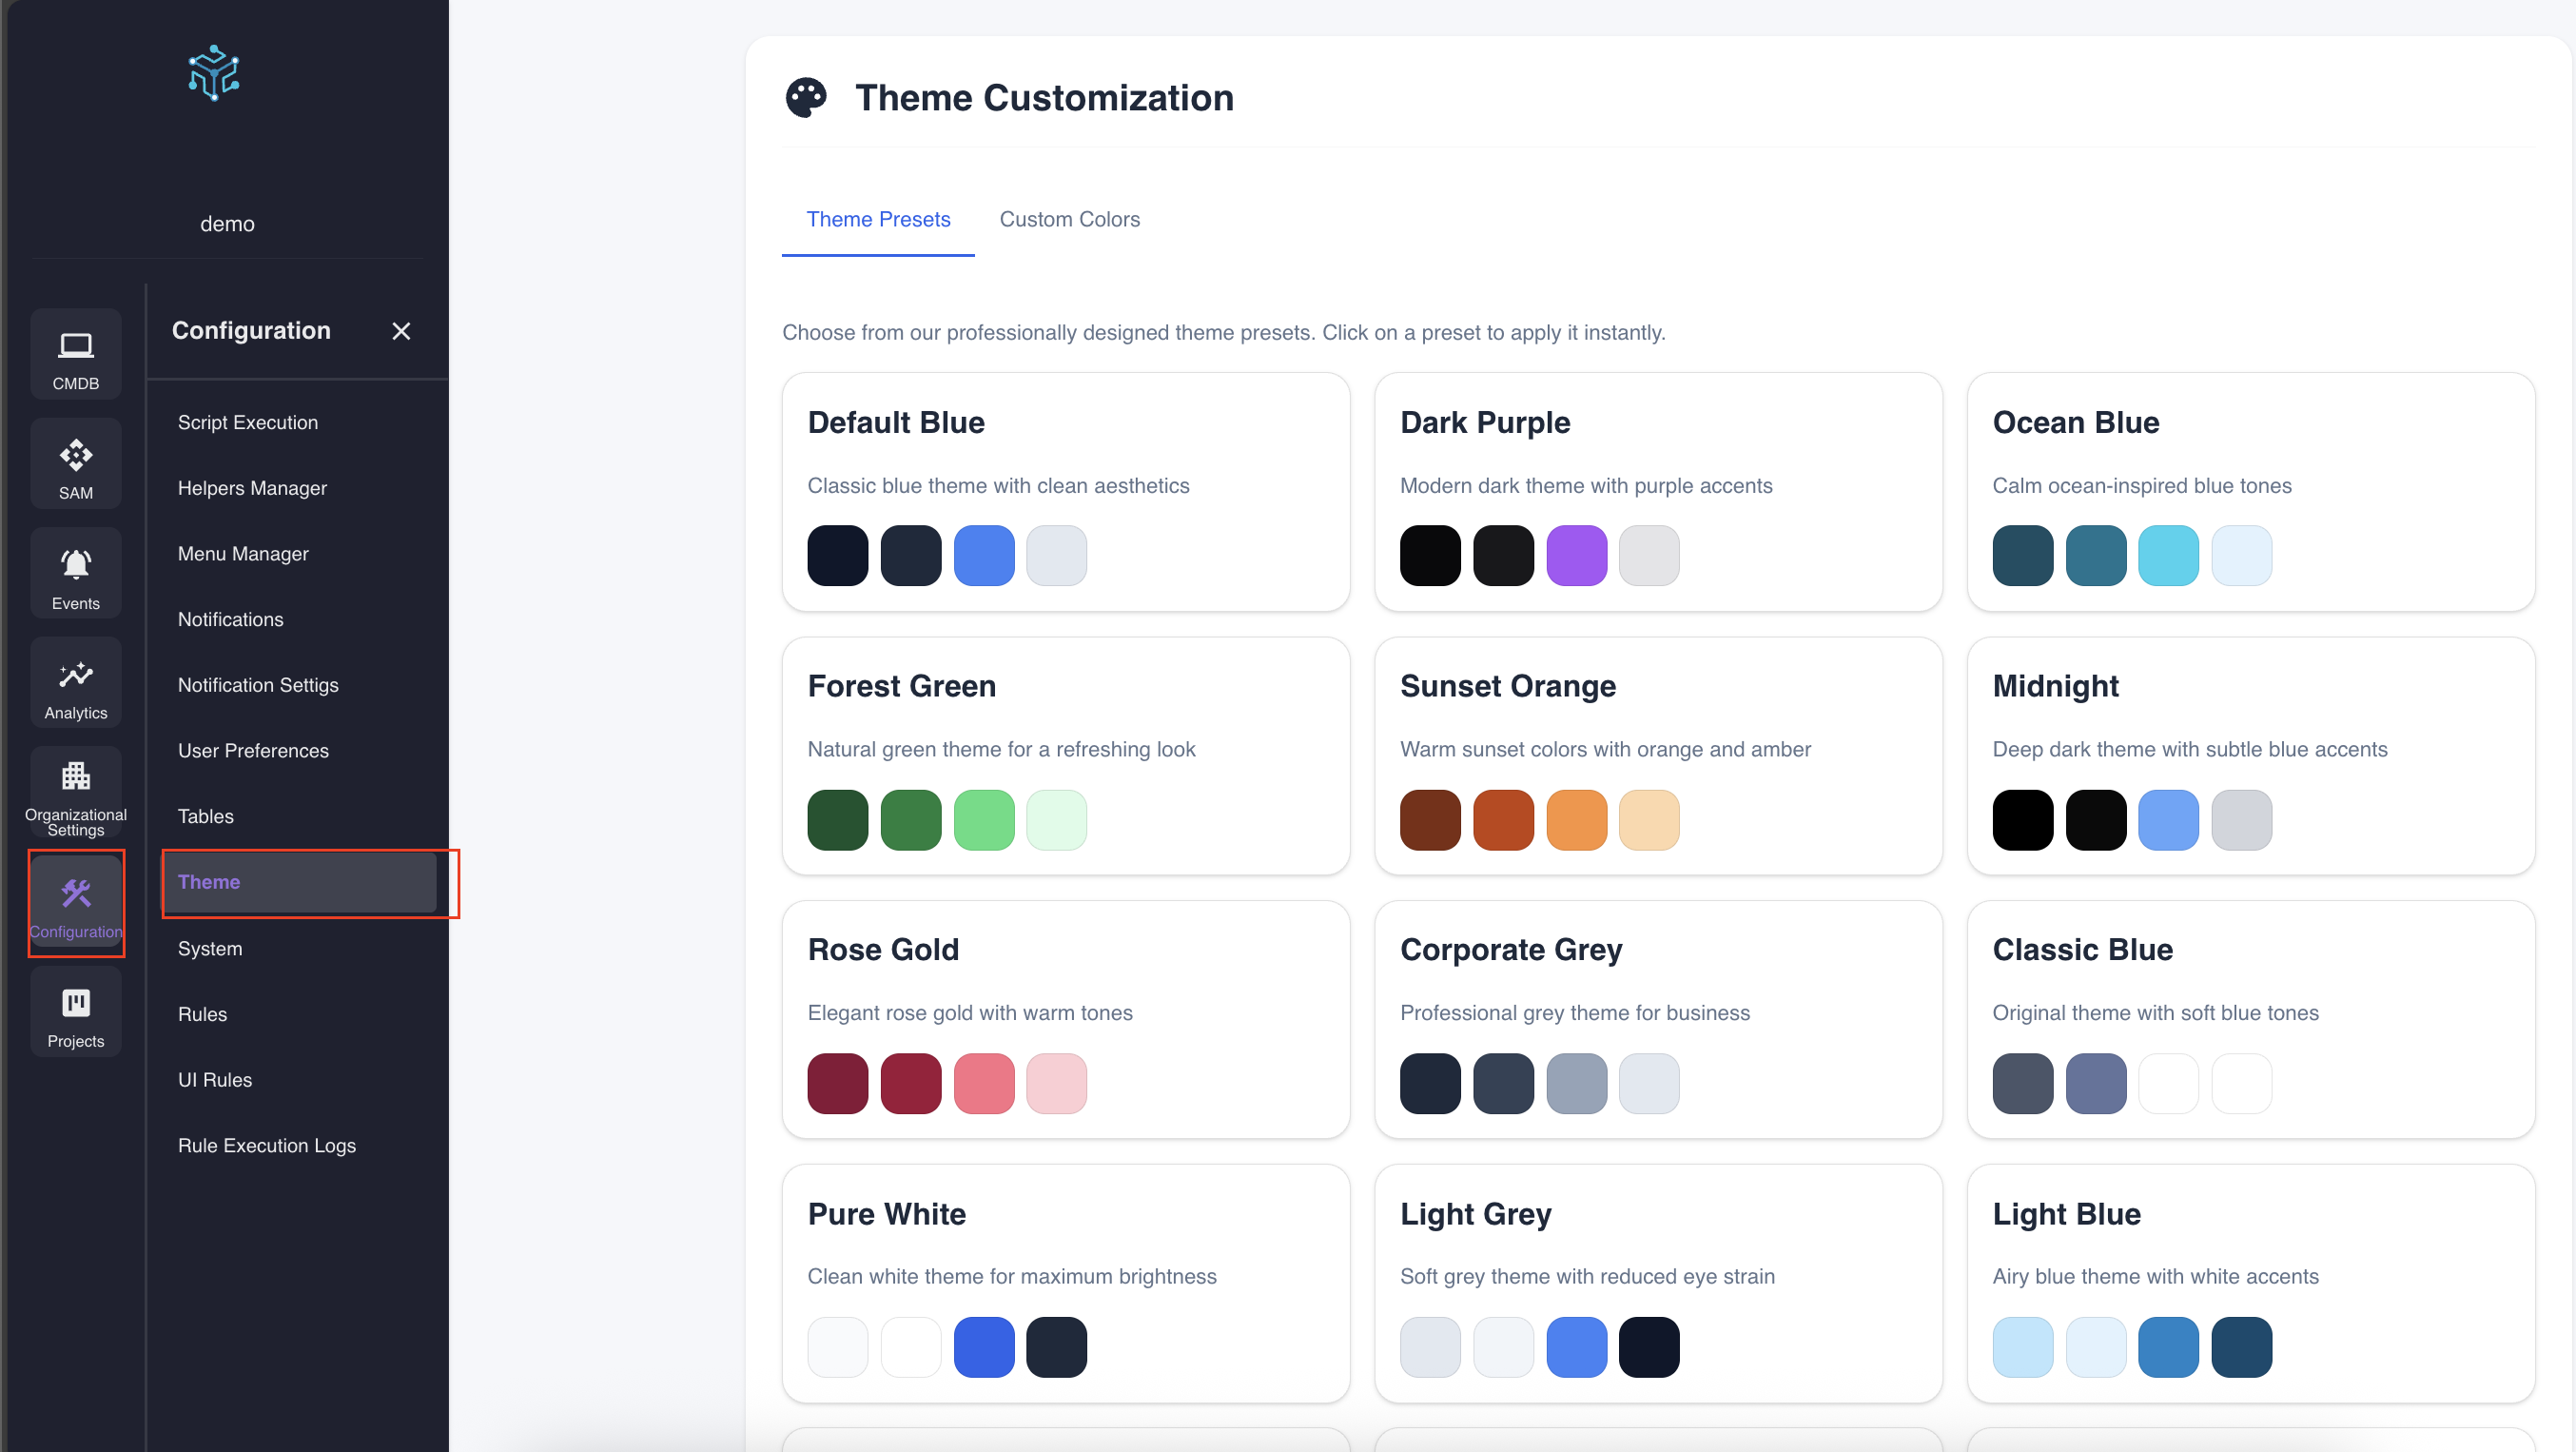Close the Configuration panel
Screen dimensions: 2576x1452
point(402,330)
